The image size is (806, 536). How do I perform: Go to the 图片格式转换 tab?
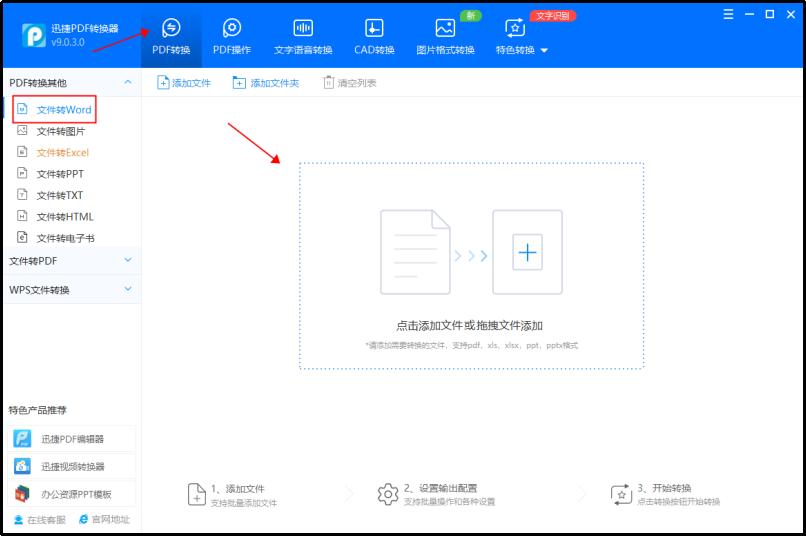(x=445, y=37)
